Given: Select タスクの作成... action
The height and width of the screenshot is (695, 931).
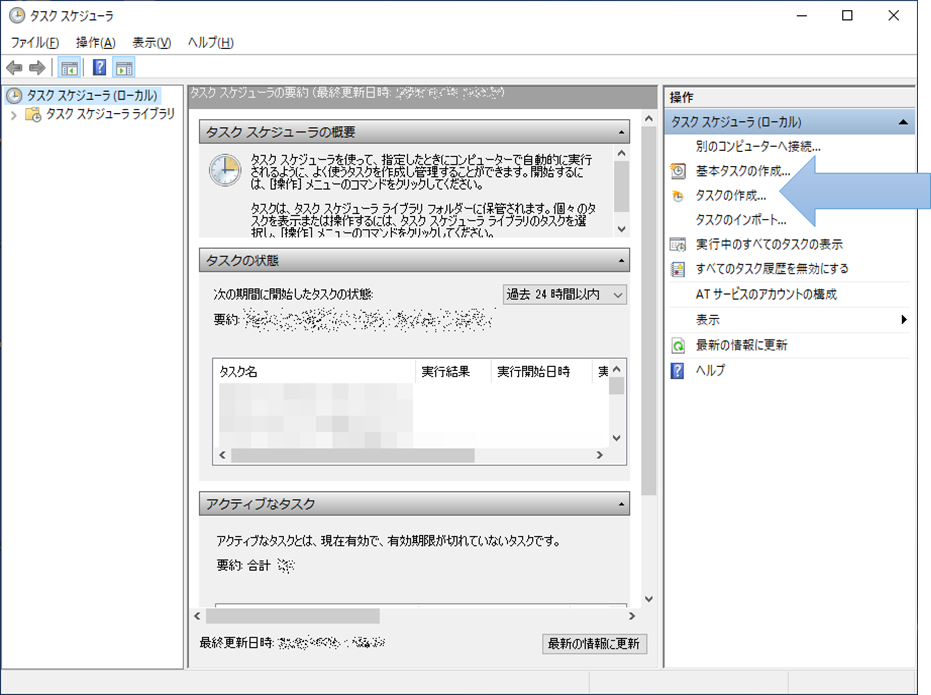Looking at the screenshot, I should pyautogui.click(x=731, y=196).
